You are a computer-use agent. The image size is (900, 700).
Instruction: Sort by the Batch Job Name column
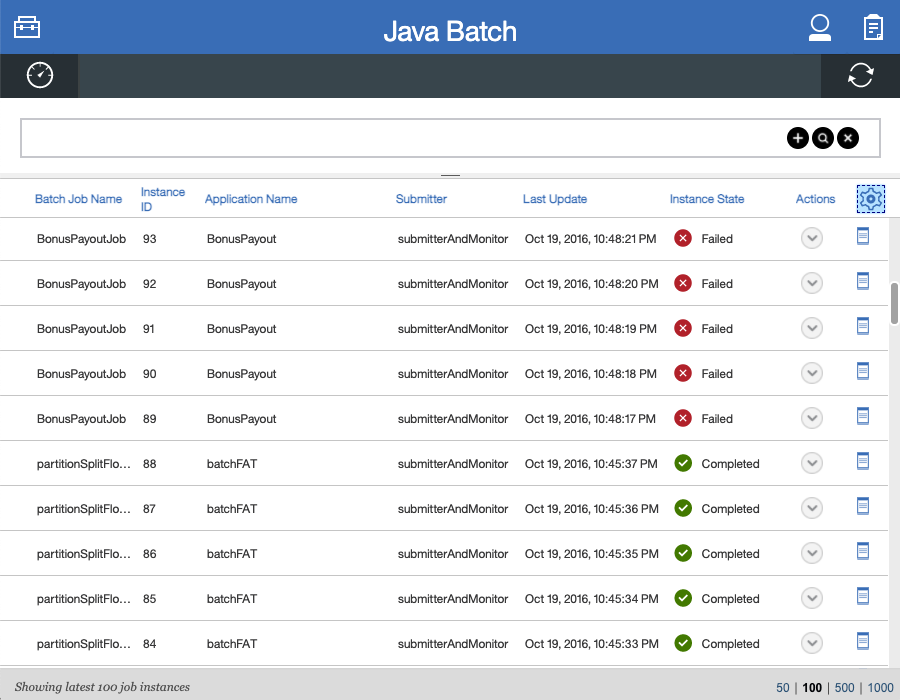[78, 199]
